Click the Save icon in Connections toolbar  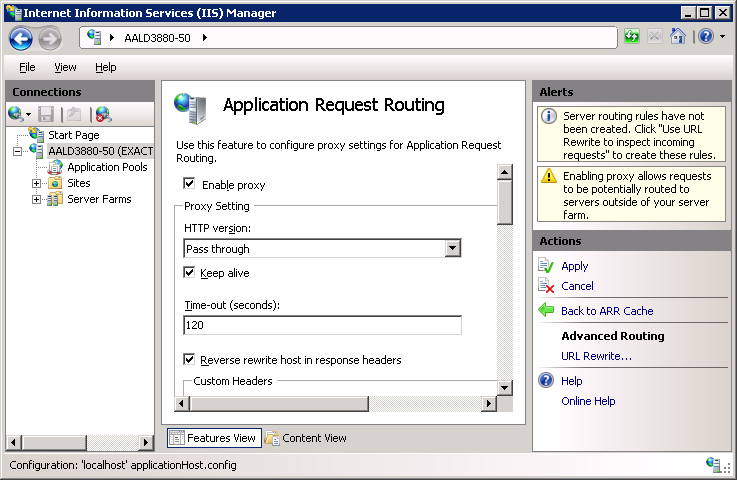point(46,114)
